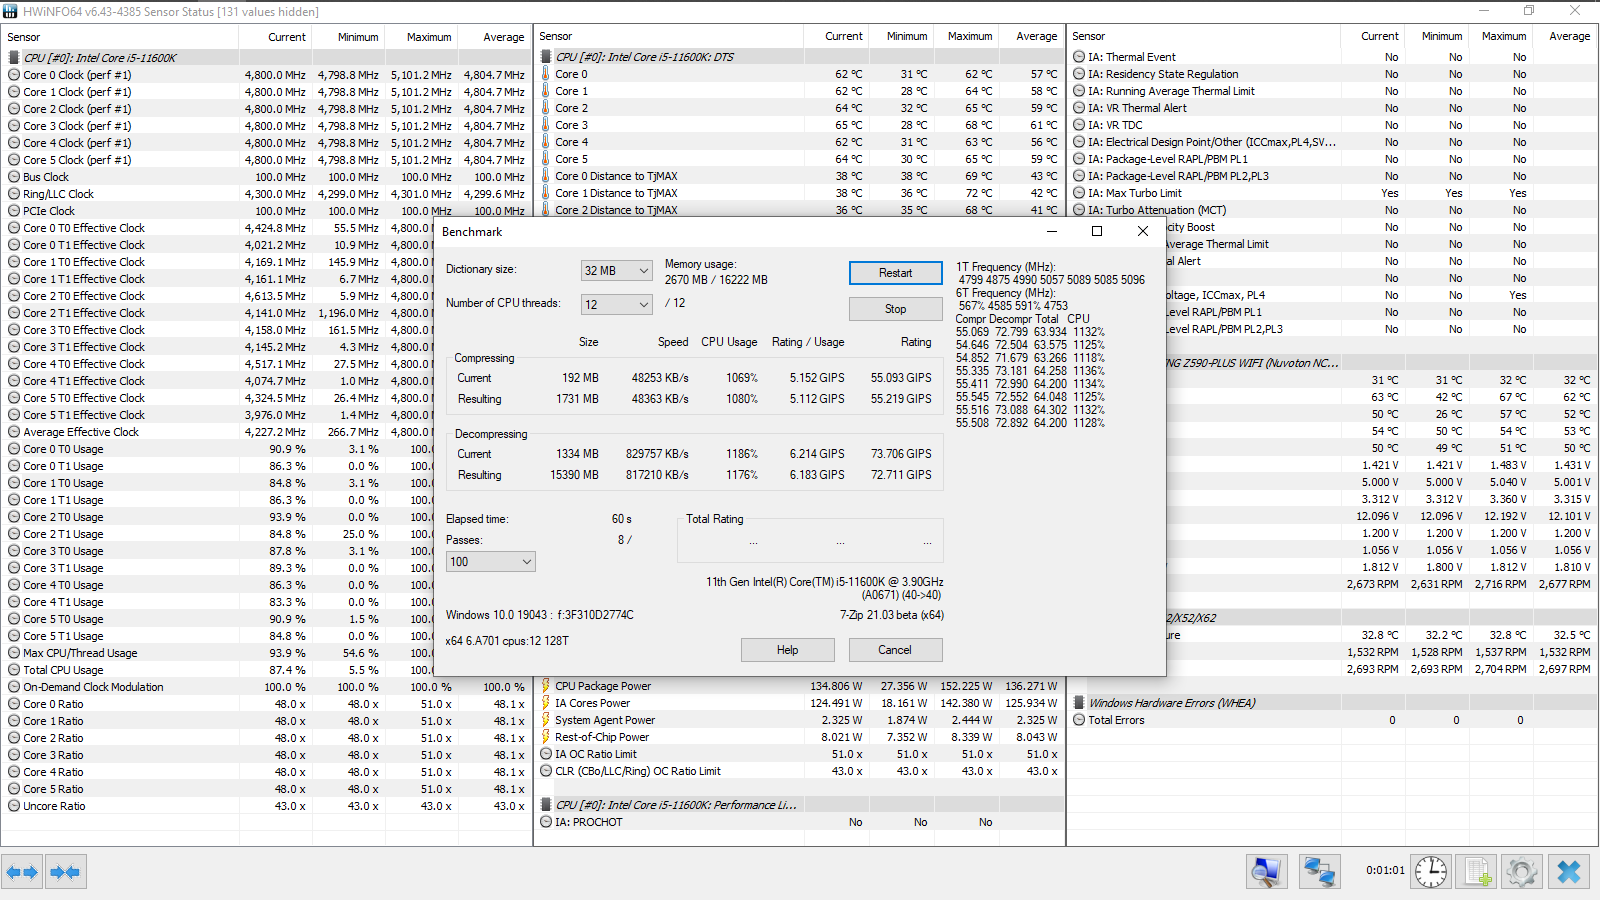
Task: Open the Dictionary size dropdown
Action: [x=617, y=271]
